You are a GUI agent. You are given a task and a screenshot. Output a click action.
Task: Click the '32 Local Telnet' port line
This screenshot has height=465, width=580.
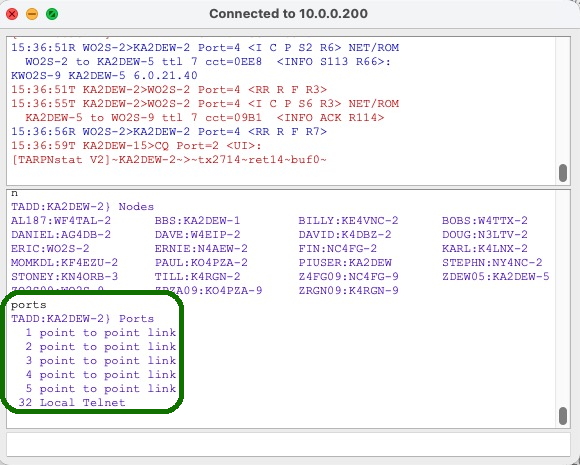[x=72, y=402]
